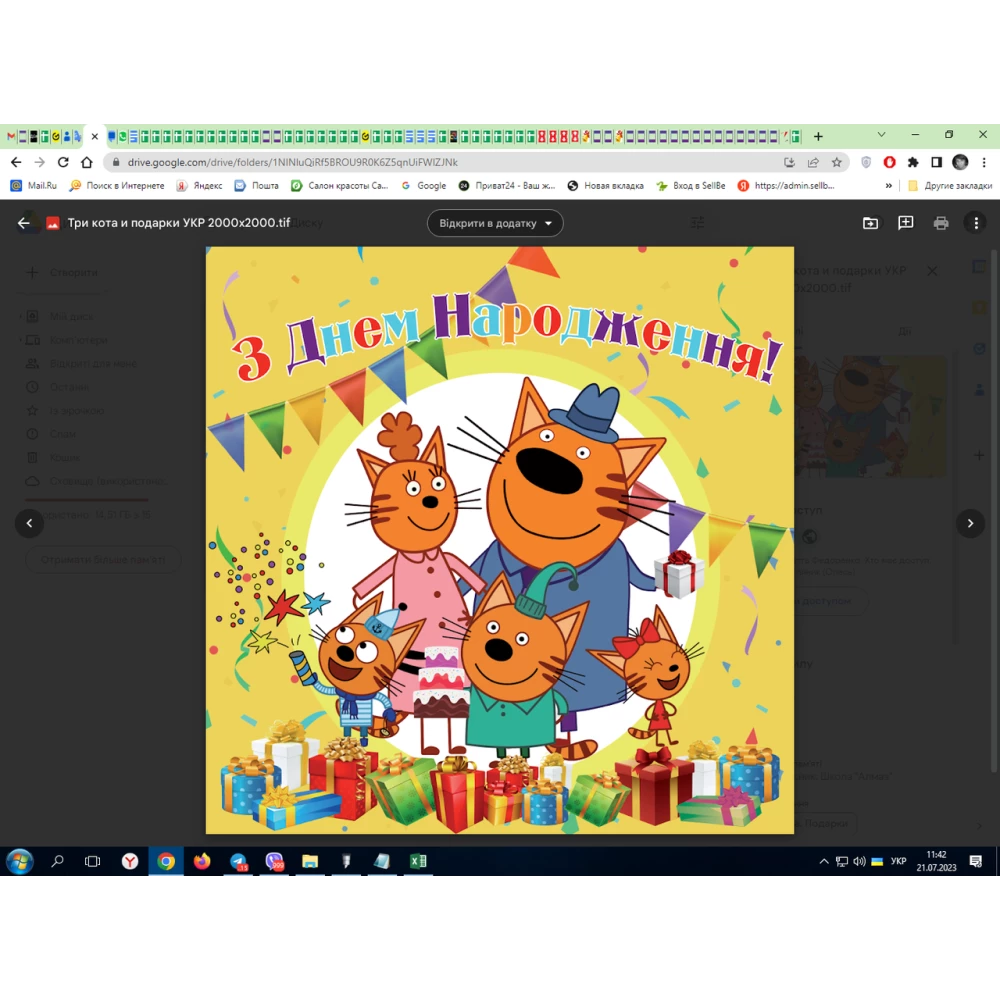Image resolution: width=1000 pixels, height=1000 pixels.
Task: Open the 'Відкрити в додатку' dropdown
Action: (x=495, y=223)
